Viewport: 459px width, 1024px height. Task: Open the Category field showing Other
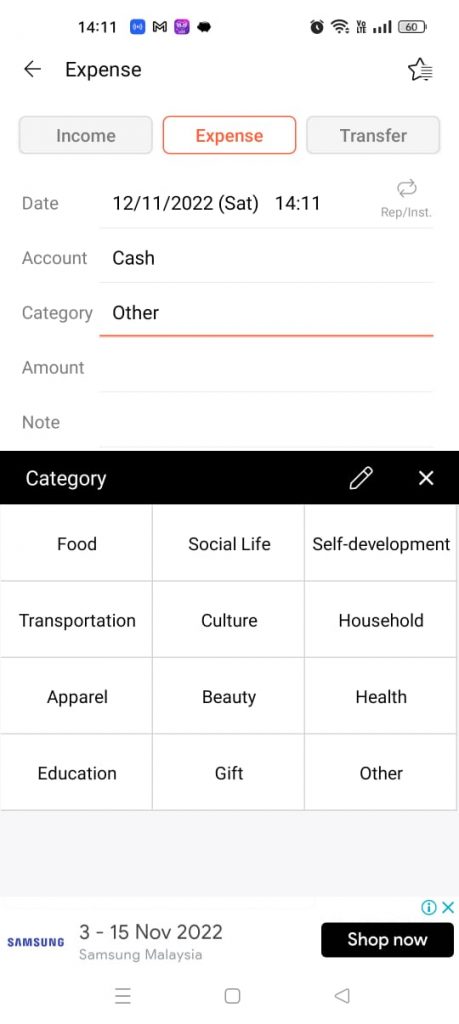[x=266, y=313]
